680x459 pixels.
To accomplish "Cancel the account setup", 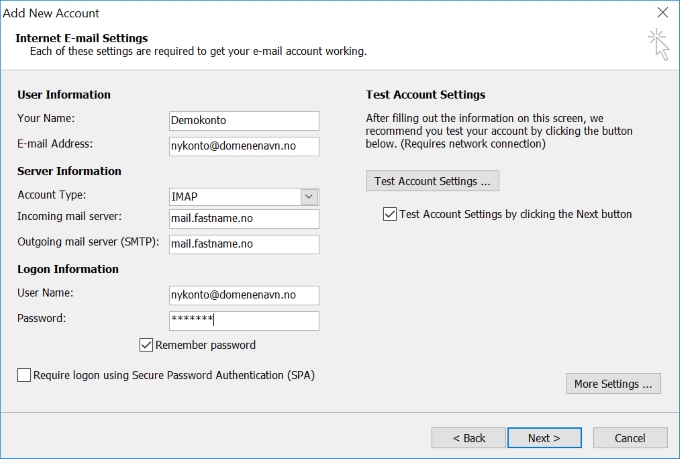I will point(630,438).
